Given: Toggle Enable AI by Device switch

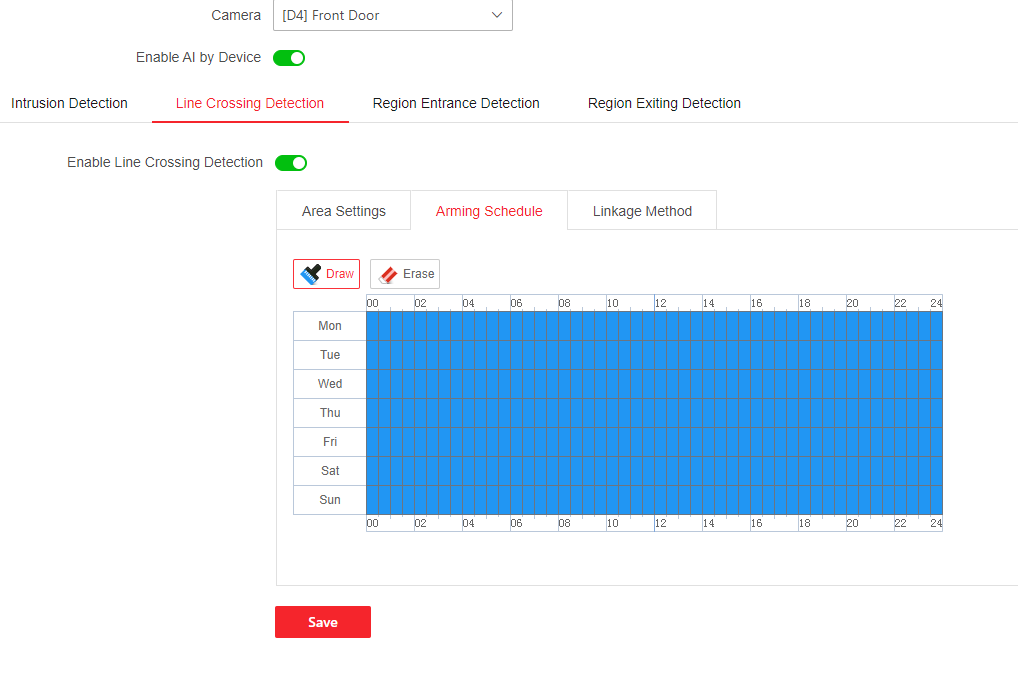Looking at the screenshot, I should click(289, 58).
